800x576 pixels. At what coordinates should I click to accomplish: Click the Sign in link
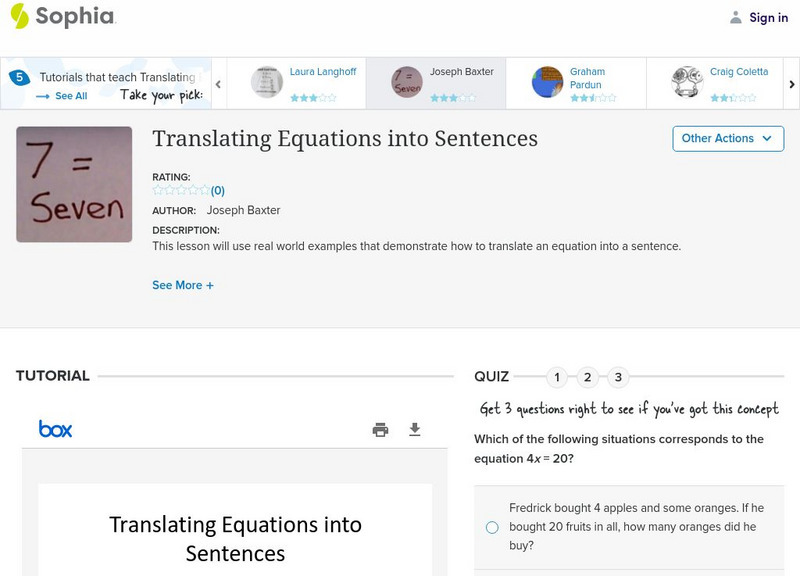(768, 17)
